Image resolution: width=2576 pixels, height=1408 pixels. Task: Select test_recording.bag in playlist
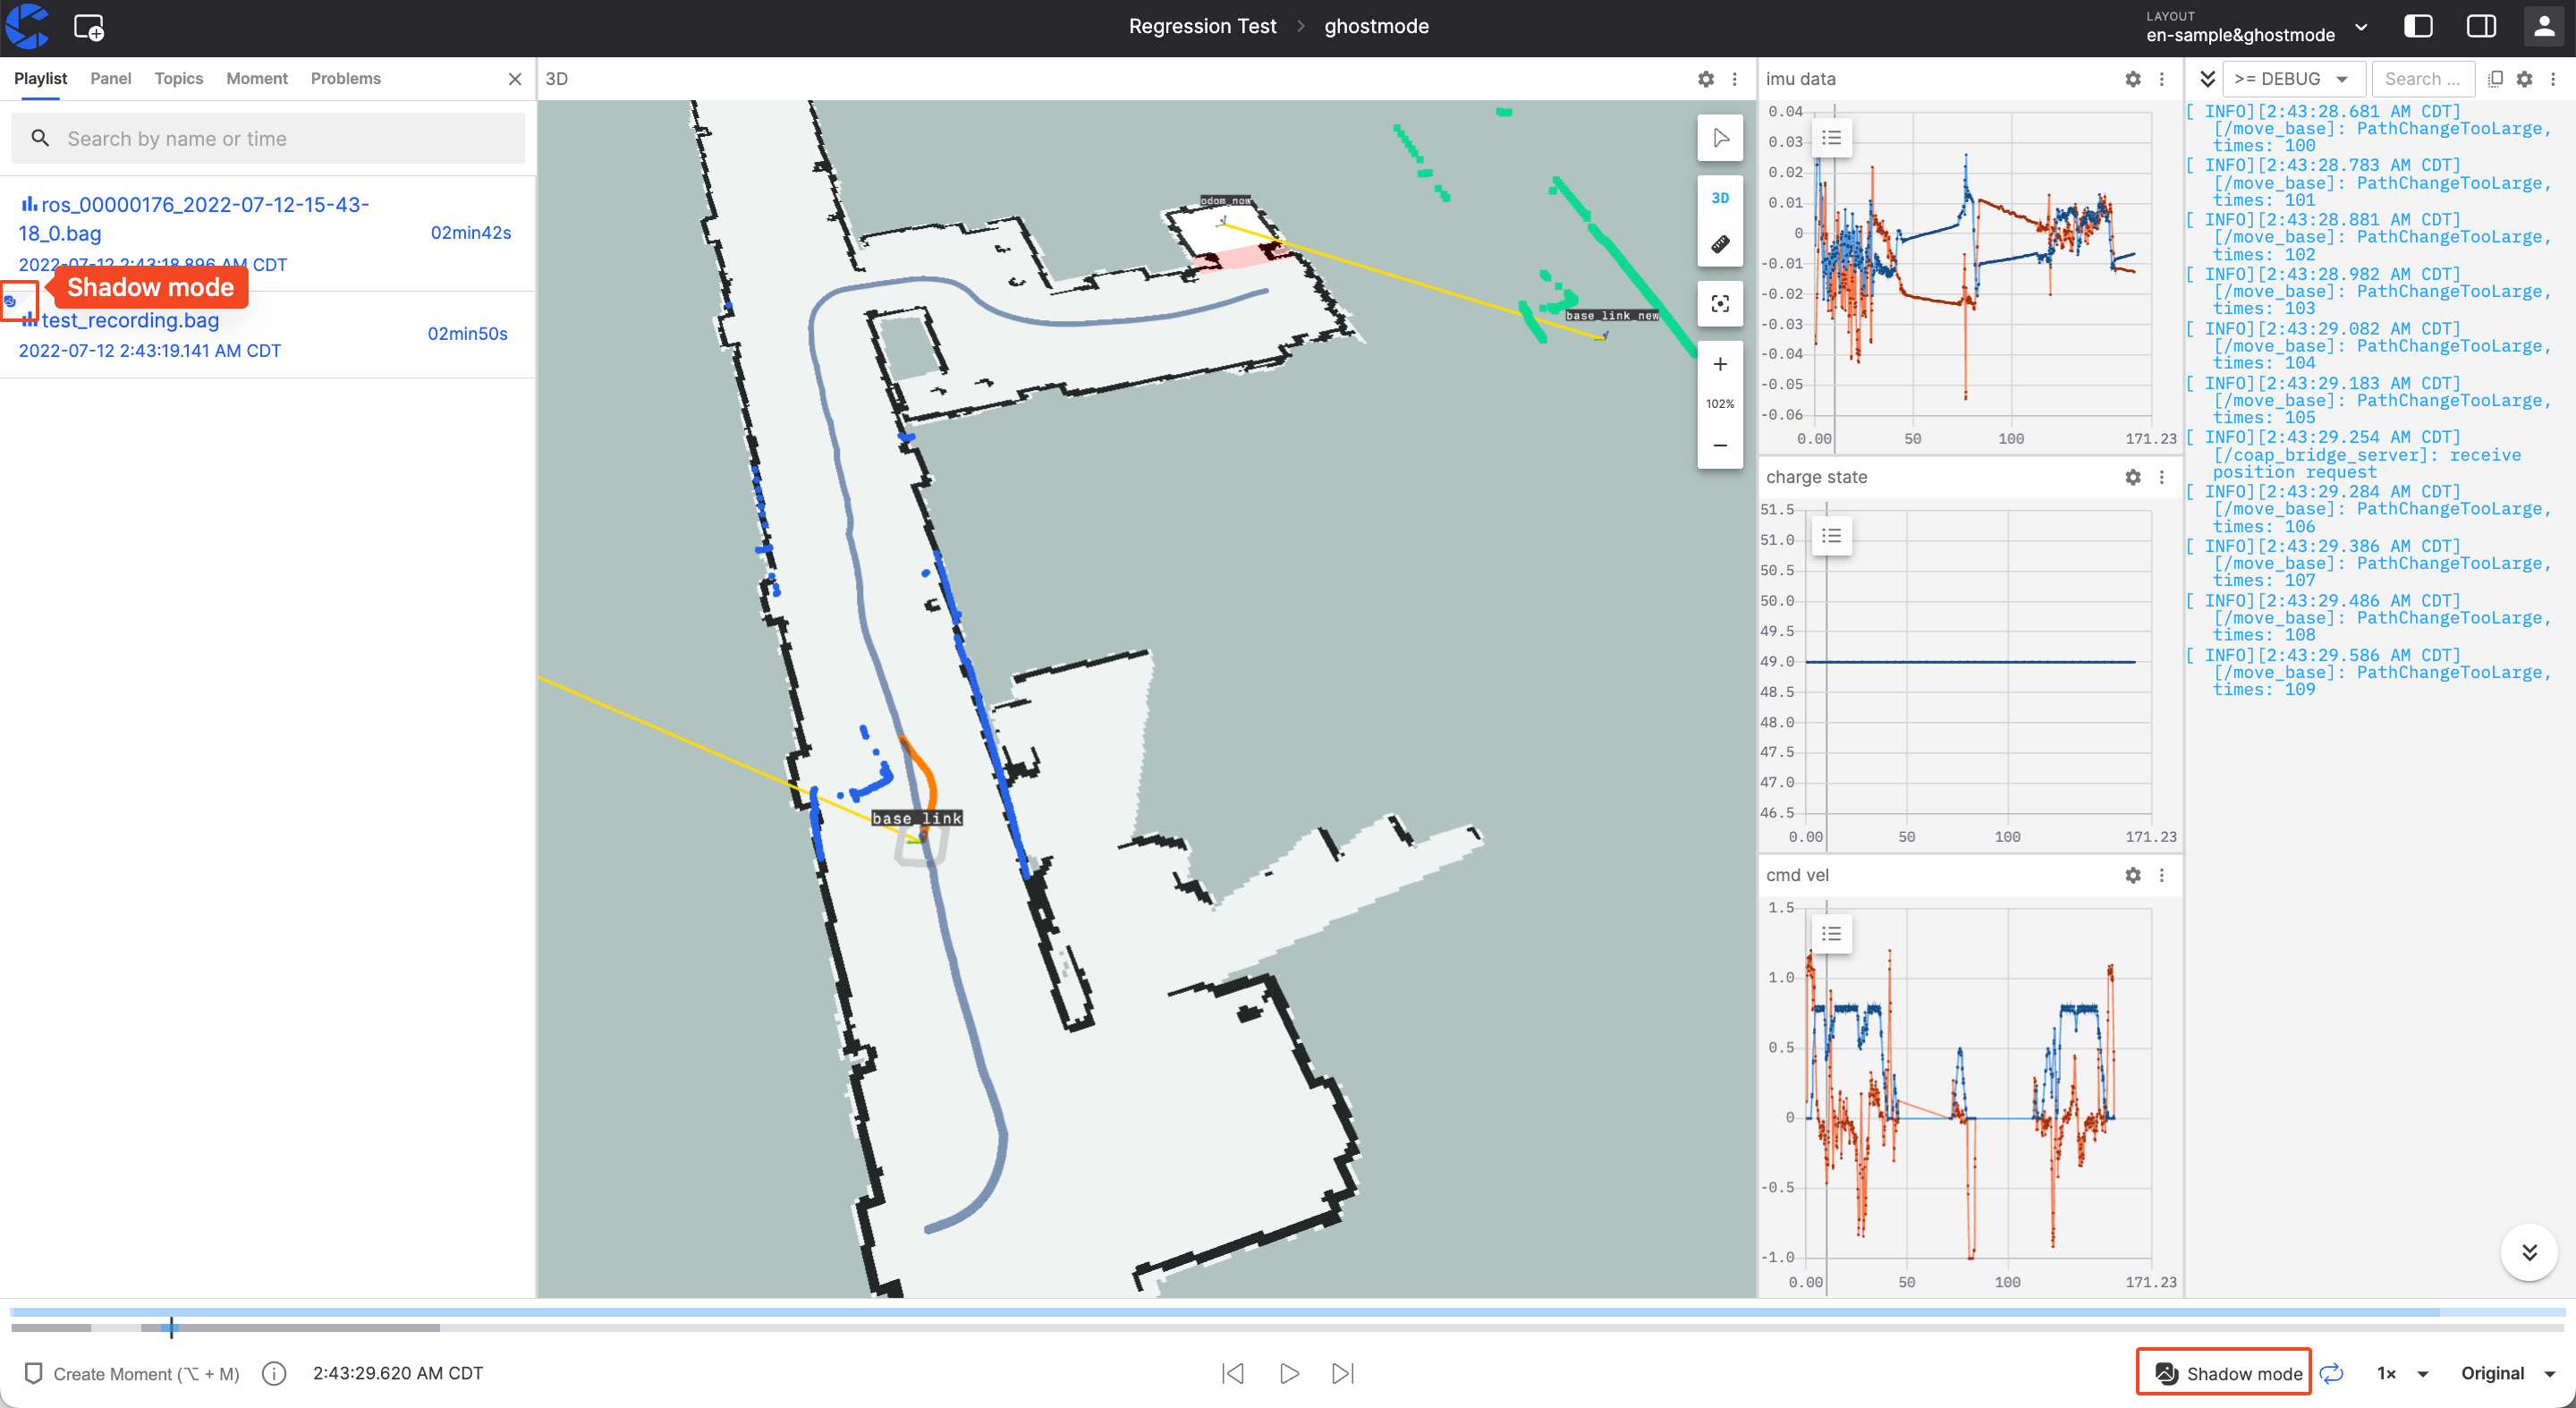click(x=268, y=334)
